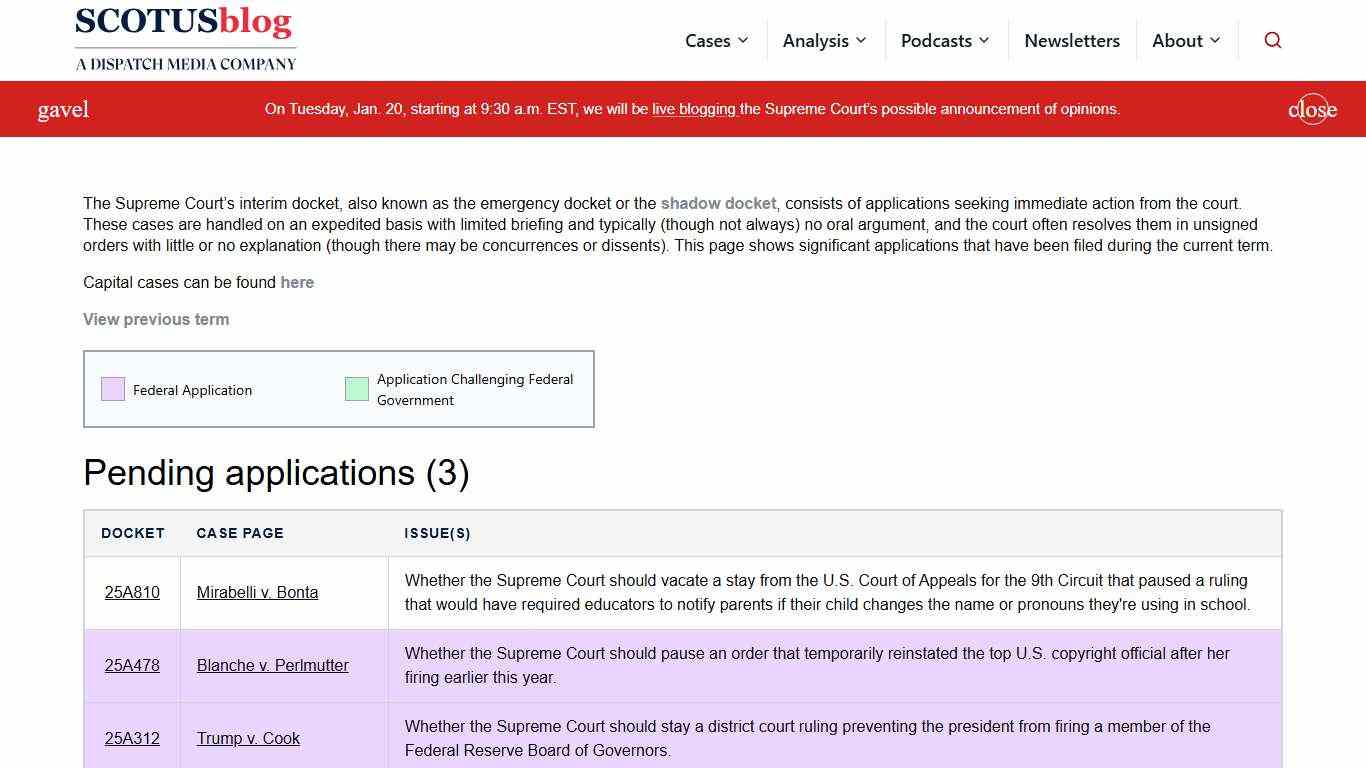Click the SCOTUSblog logo
Image resolution: width=1366 pixels, height=768 pixels.
[185, 38]
